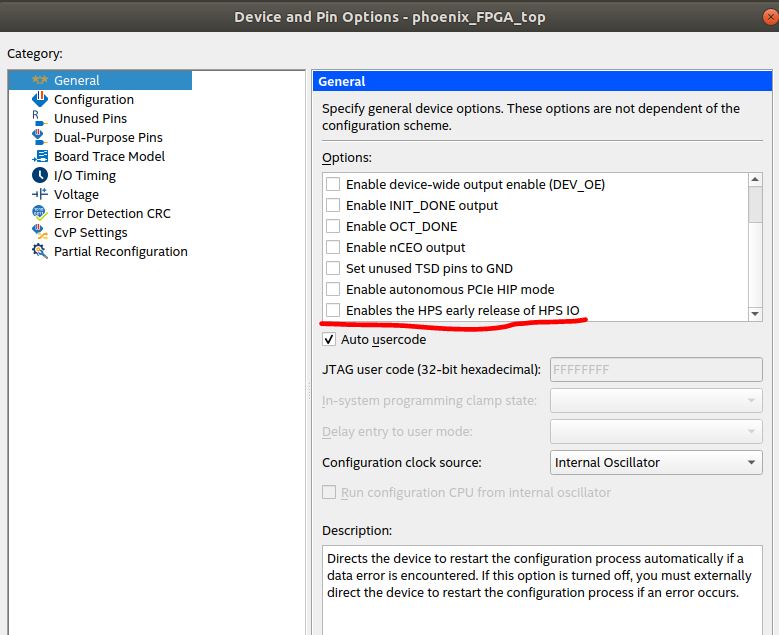Tick Enable device-wide output enable (DEV_OE)

(x=333, y=185)
